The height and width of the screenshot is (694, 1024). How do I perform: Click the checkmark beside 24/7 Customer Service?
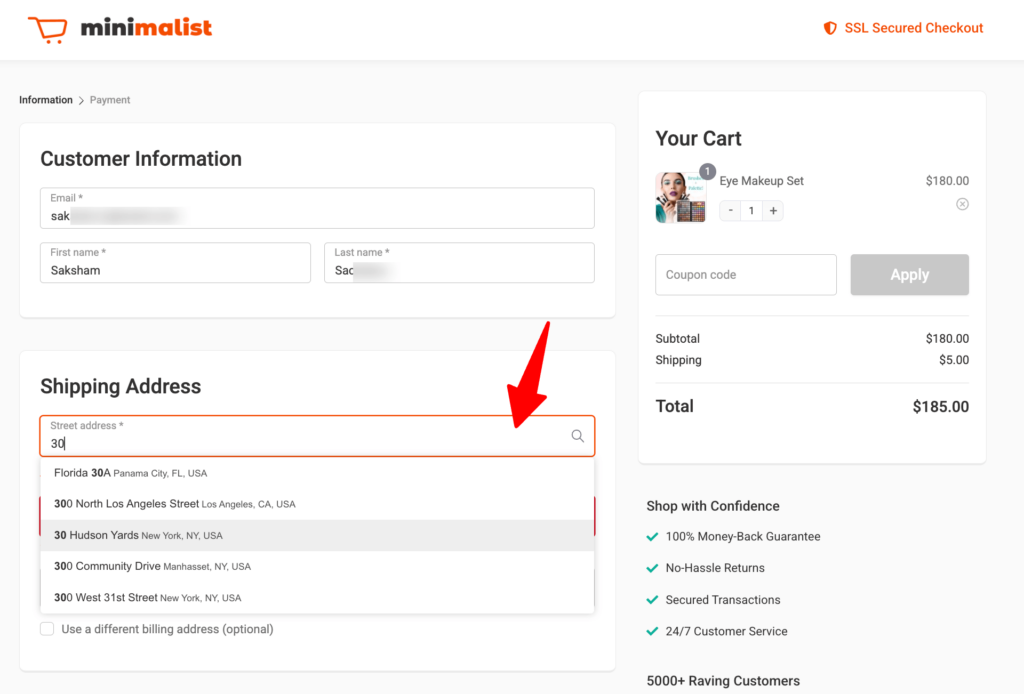click(650, 631)
